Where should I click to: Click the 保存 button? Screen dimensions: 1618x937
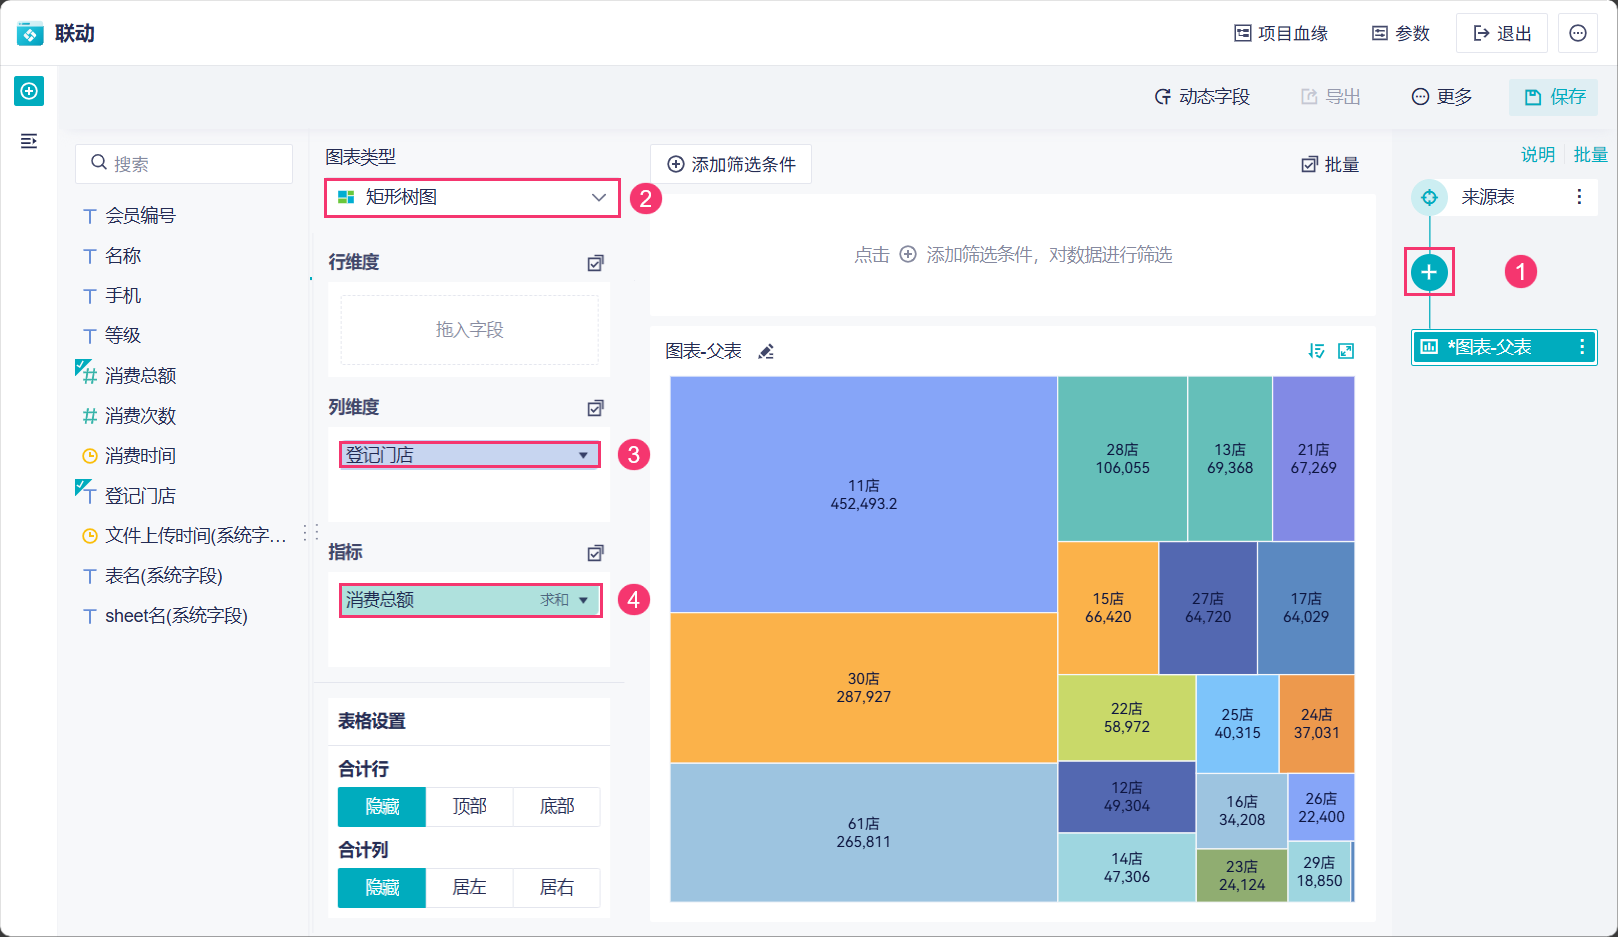(1554, 97)
